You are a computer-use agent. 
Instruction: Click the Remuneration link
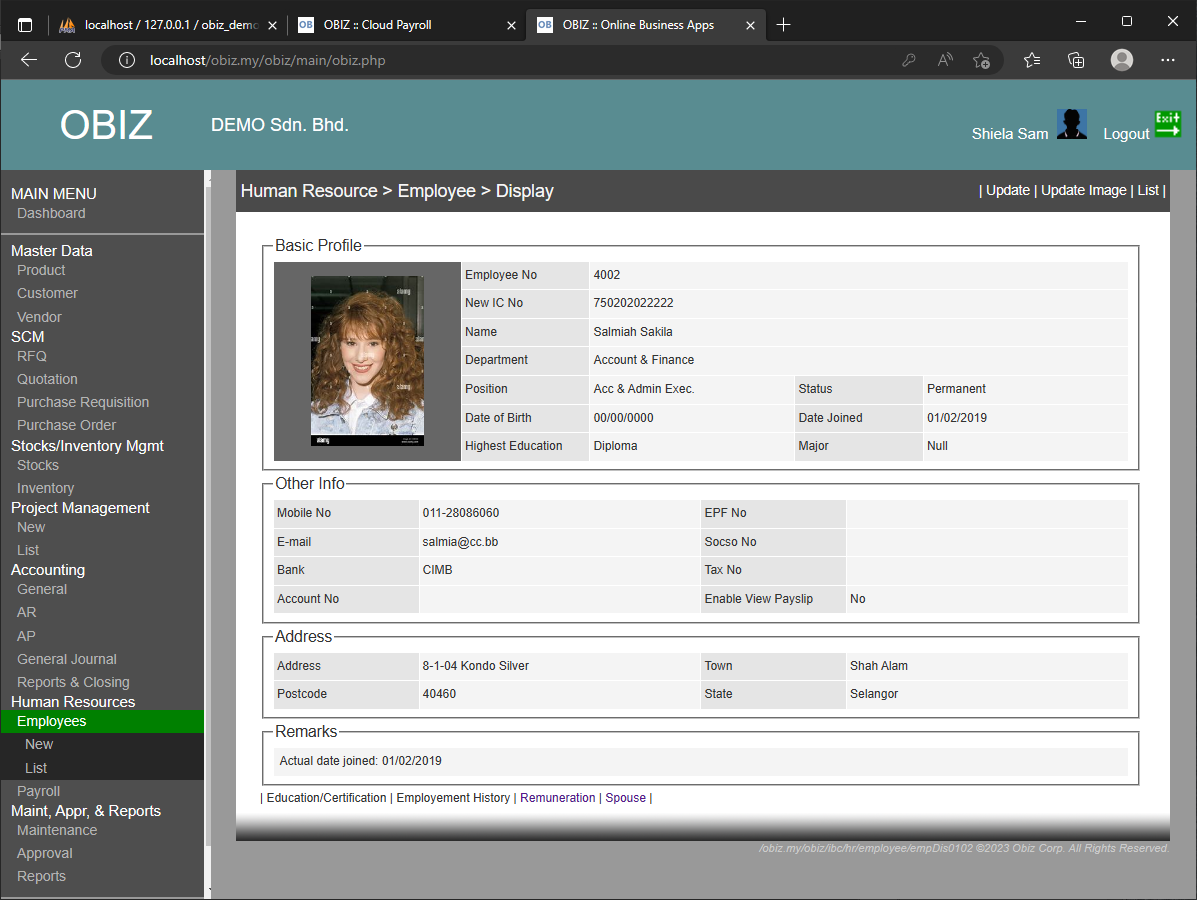(557, 797)
